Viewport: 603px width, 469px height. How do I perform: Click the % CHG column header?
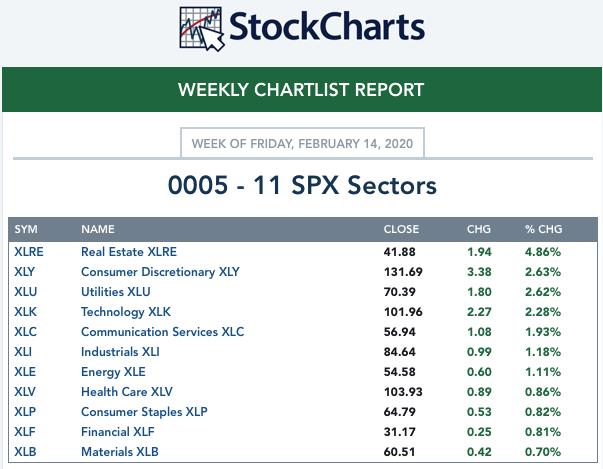click(x=544, y=229)
